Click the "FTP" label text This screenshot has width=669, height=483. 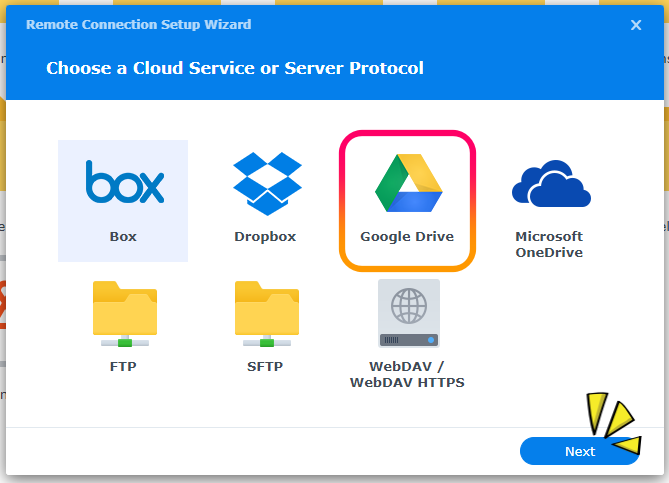point(123,367)
